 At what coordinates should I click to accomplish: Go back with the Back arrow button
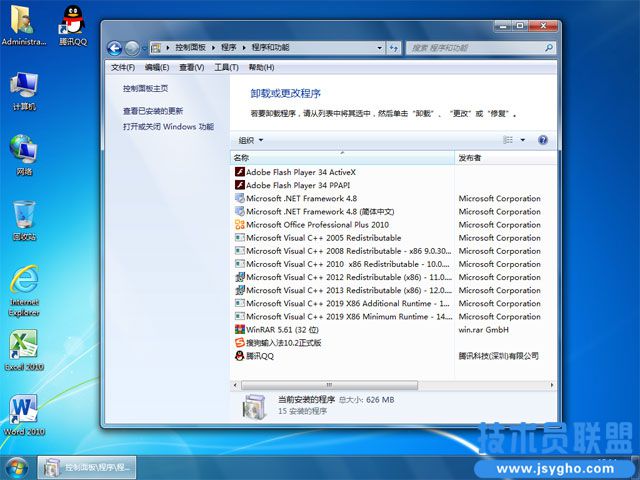tap(115, 48)
